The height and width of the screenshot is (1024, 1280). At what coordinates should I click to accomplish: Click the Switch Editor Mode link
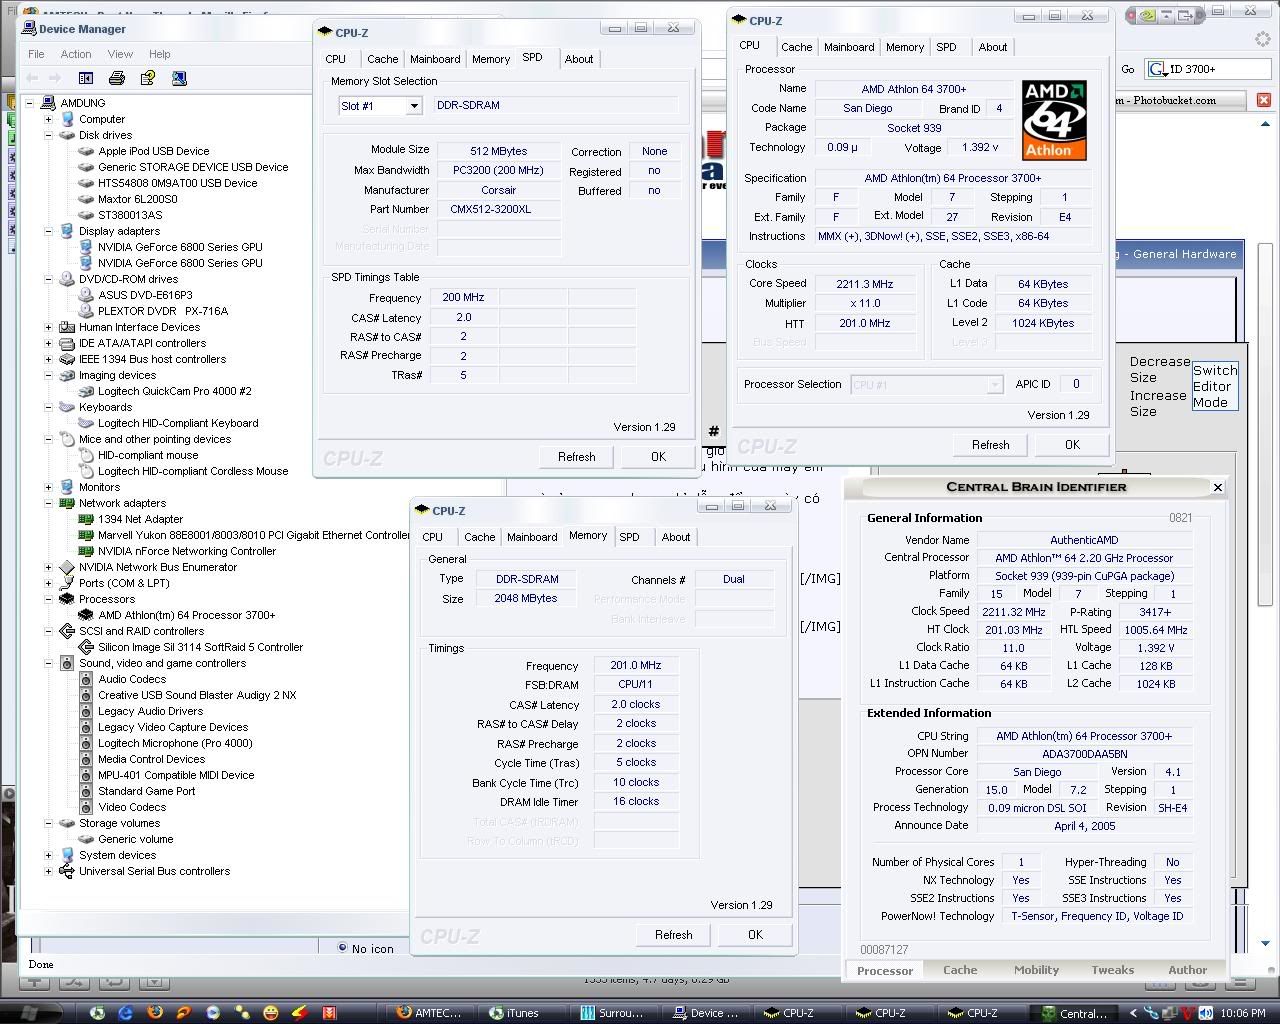[1215, 386]
